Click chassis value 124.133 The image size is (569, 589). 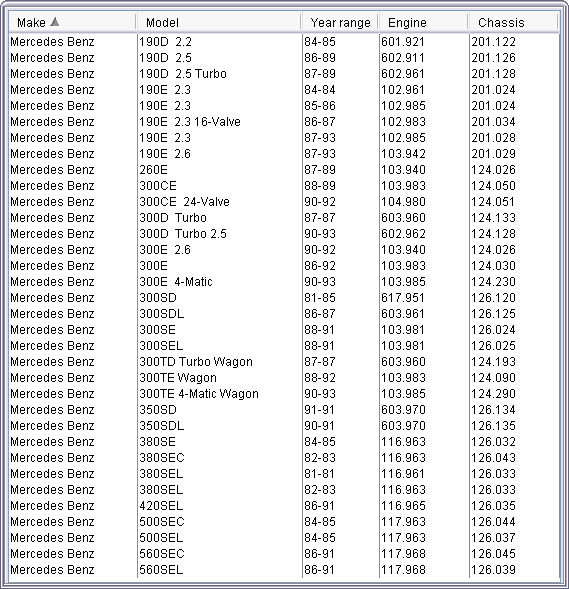point(494,218)
